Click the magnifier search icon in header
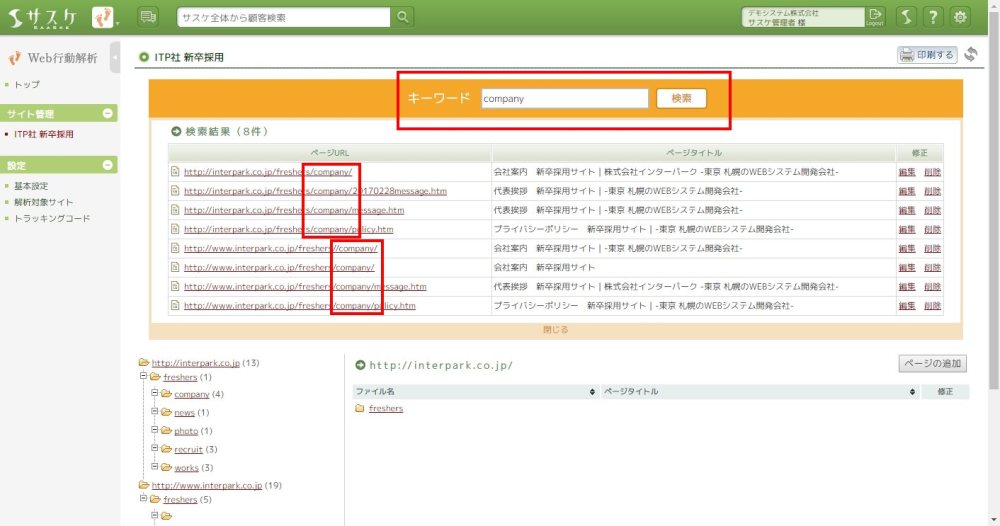The image size is (1000, 526). [402, 17]
